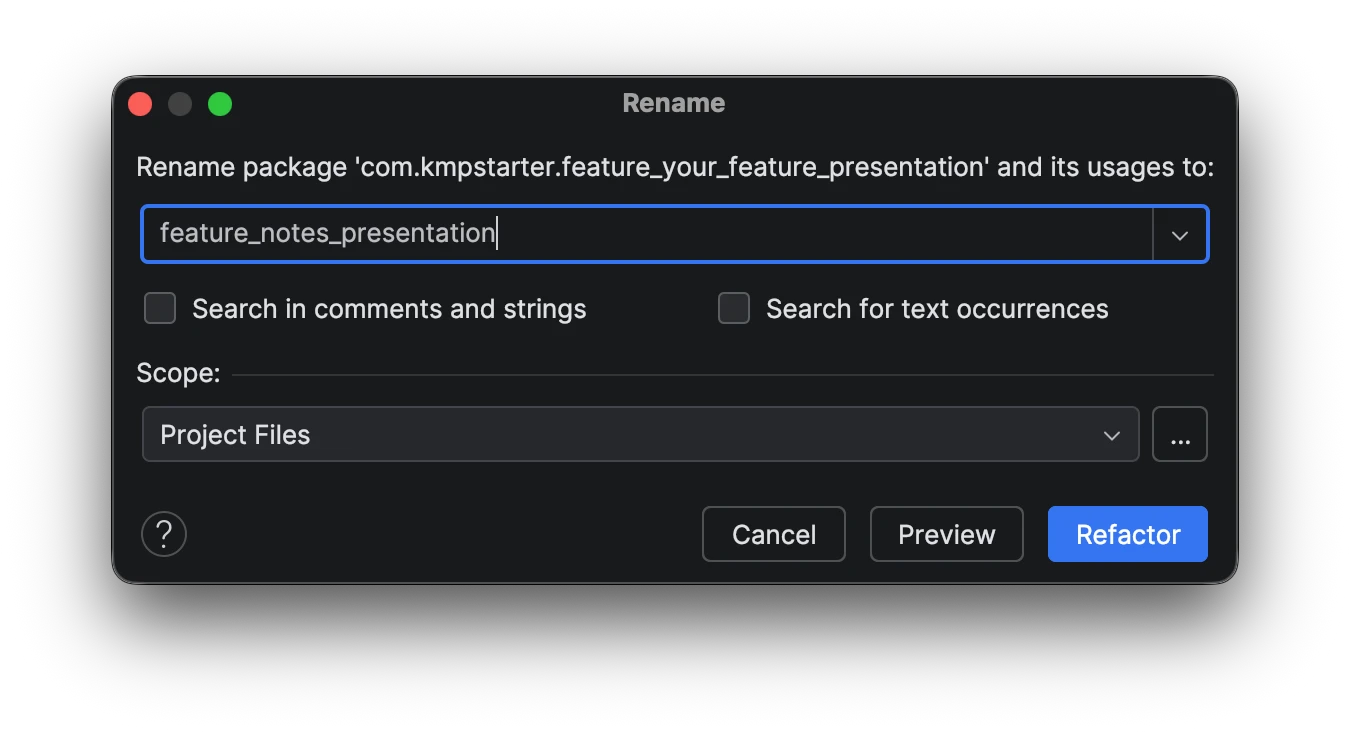Open the scope combo box
The width and height of the screenshot is (1350, 732).
(x=640, y=435)
